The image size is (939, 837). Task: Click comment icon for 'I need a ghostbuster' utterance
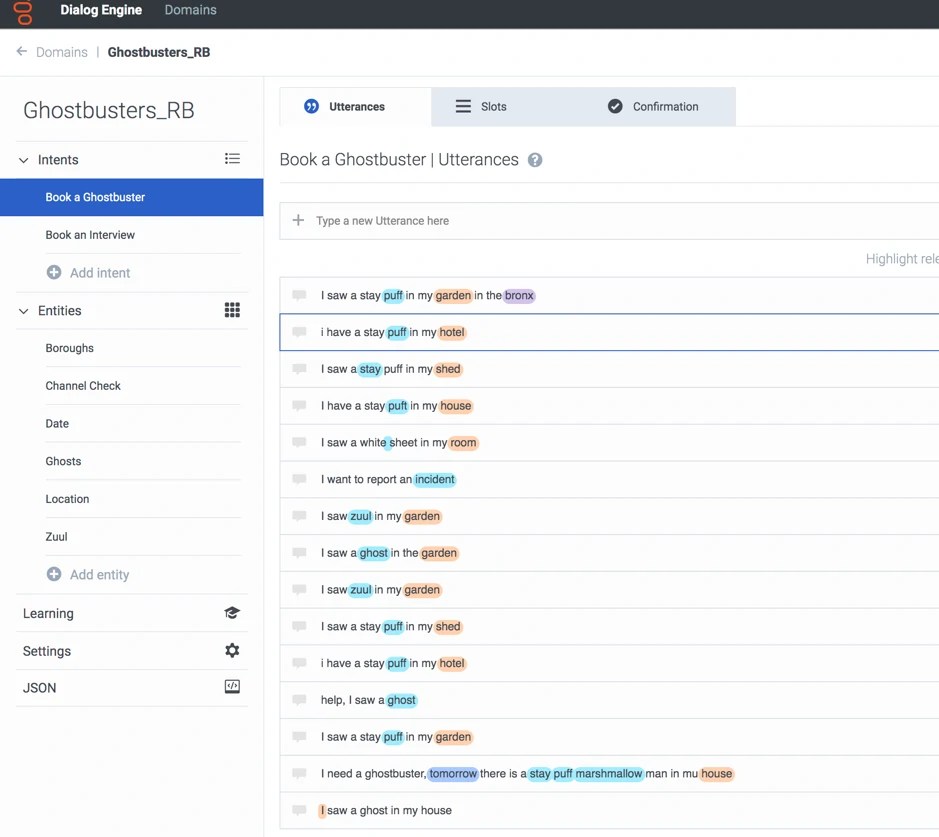pyautogui.click(x=299, y=774)
